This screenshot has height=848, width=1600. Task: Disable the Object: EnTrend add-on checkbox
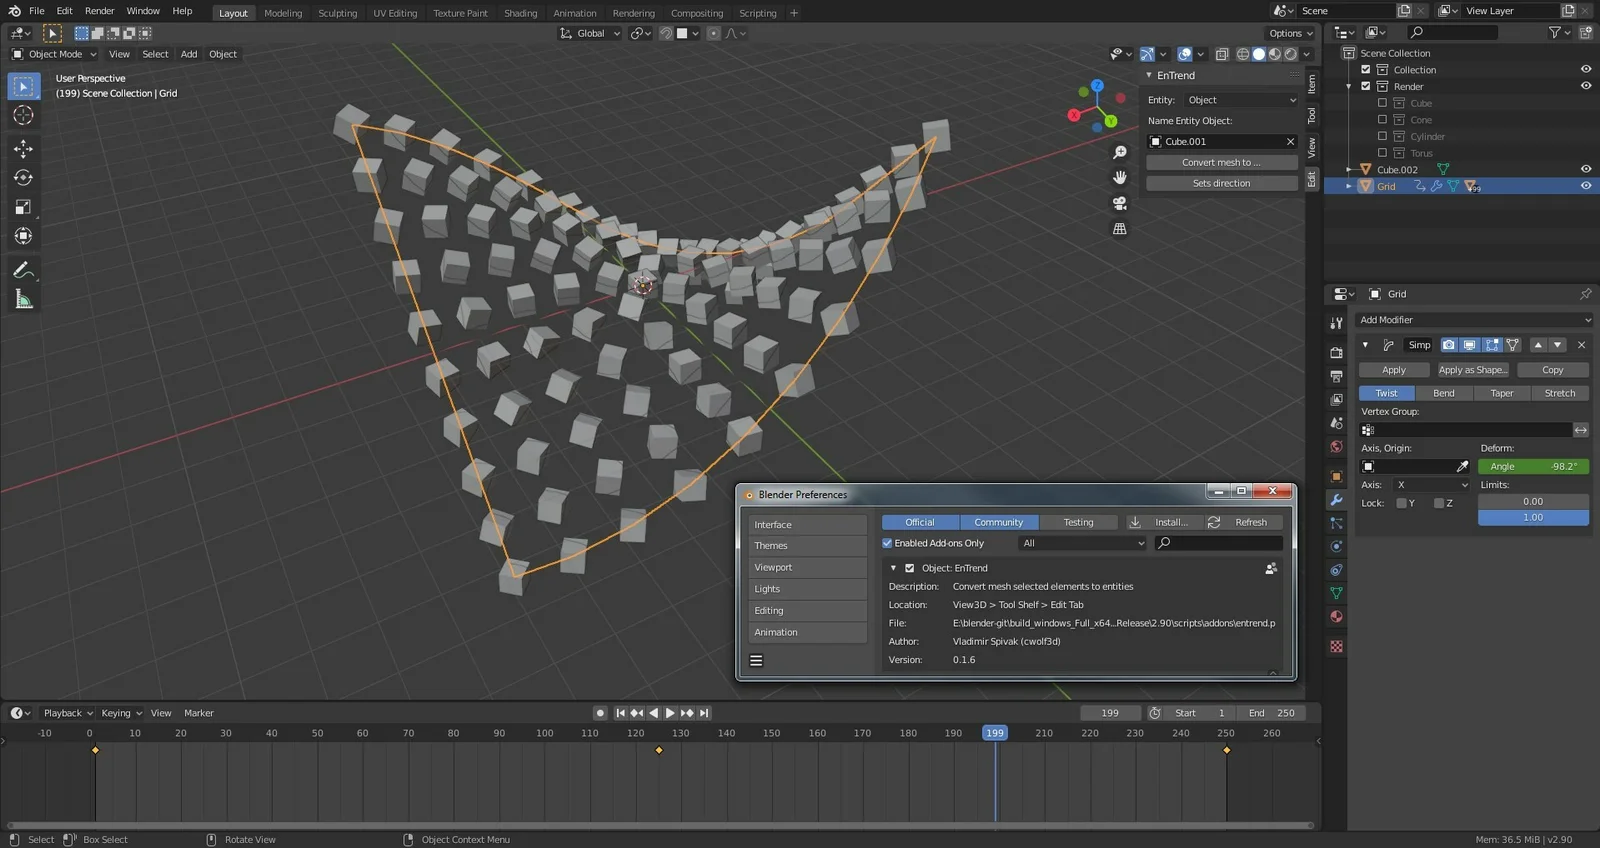[910, 568]
